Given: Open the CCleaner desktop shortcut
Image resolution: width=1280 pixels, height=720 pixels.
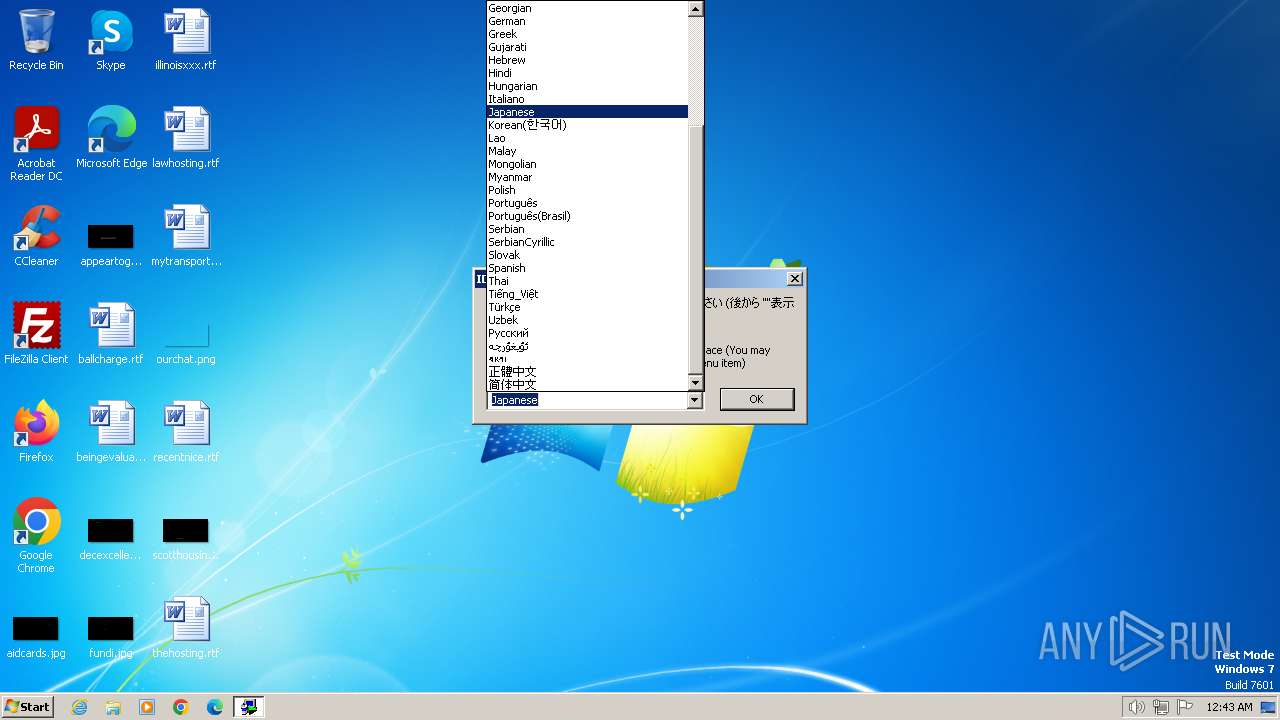Looking at the screenshot, I should tap(36, 236).
